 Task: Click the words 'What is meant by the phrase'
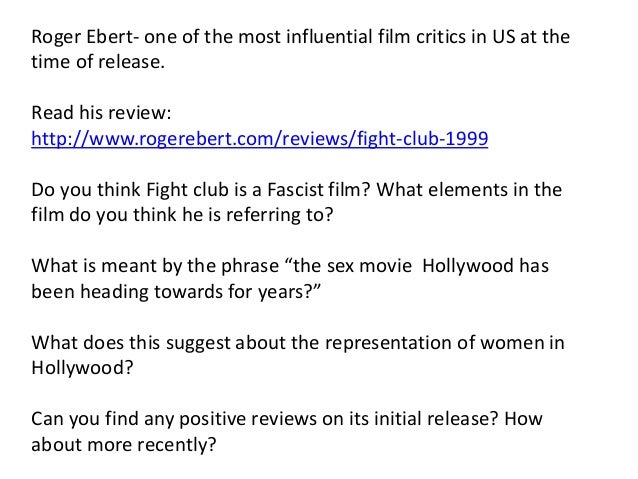point(155,266)
